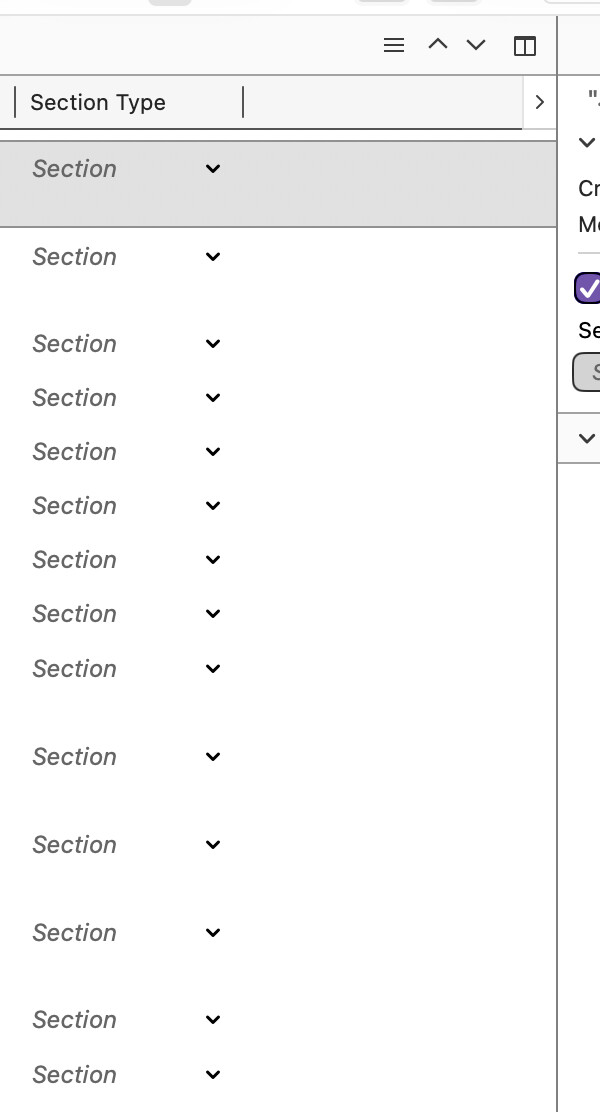Open Section Type dropdown in seventh row

tap(213, 560)
